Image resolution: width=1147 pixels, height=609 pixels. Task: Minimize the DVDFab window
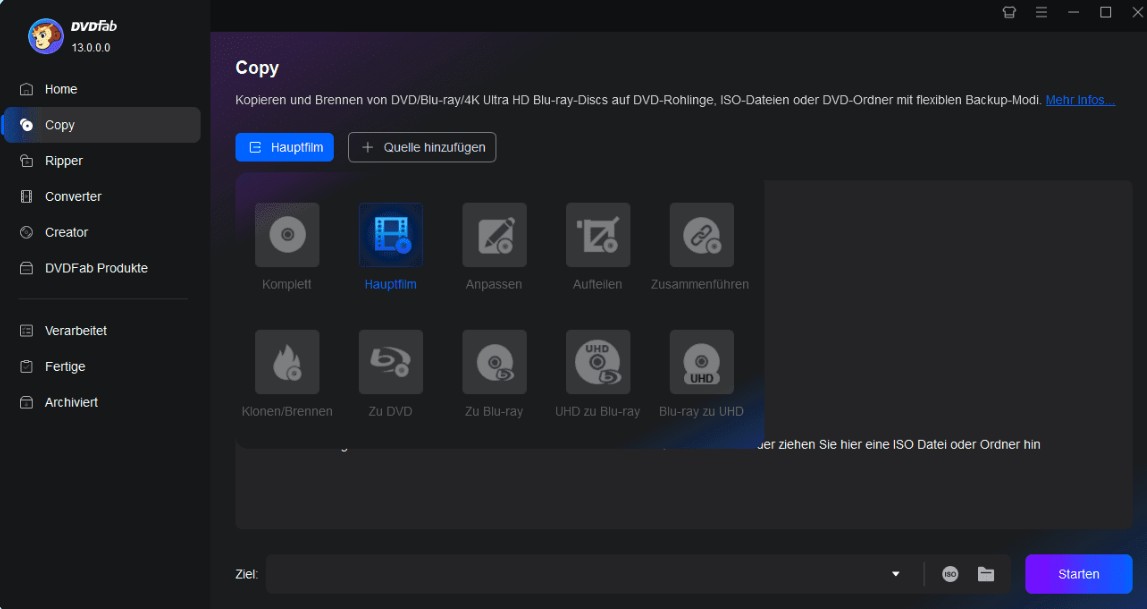1073,12
